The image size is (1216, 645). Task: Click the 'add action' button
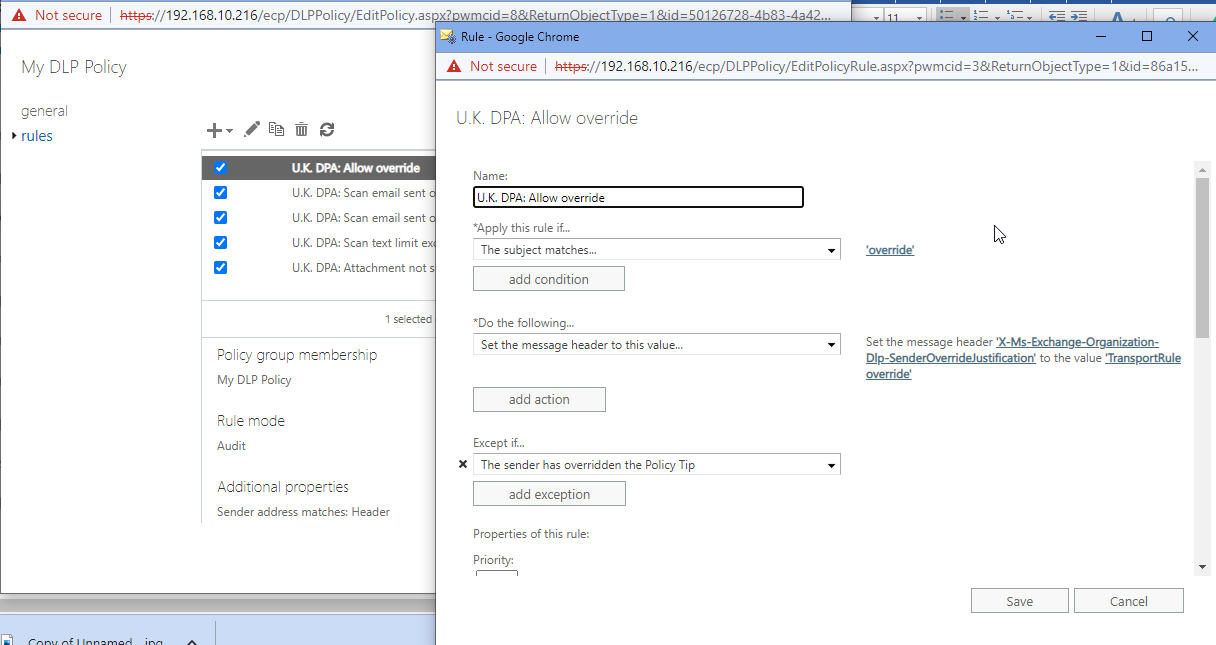pos(539,399)
